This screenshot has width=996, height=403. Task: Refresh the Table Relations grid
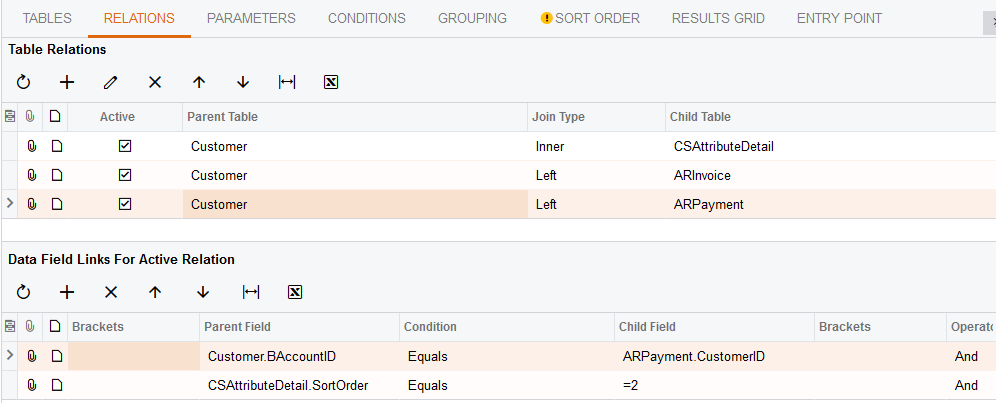tap(24, 82)
